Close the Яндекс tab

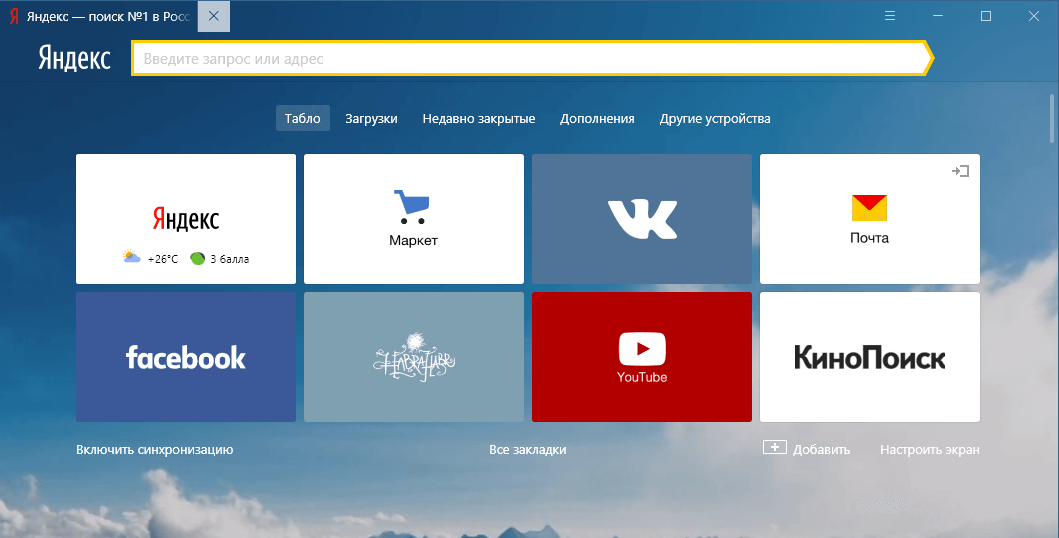tap(213, 16)
